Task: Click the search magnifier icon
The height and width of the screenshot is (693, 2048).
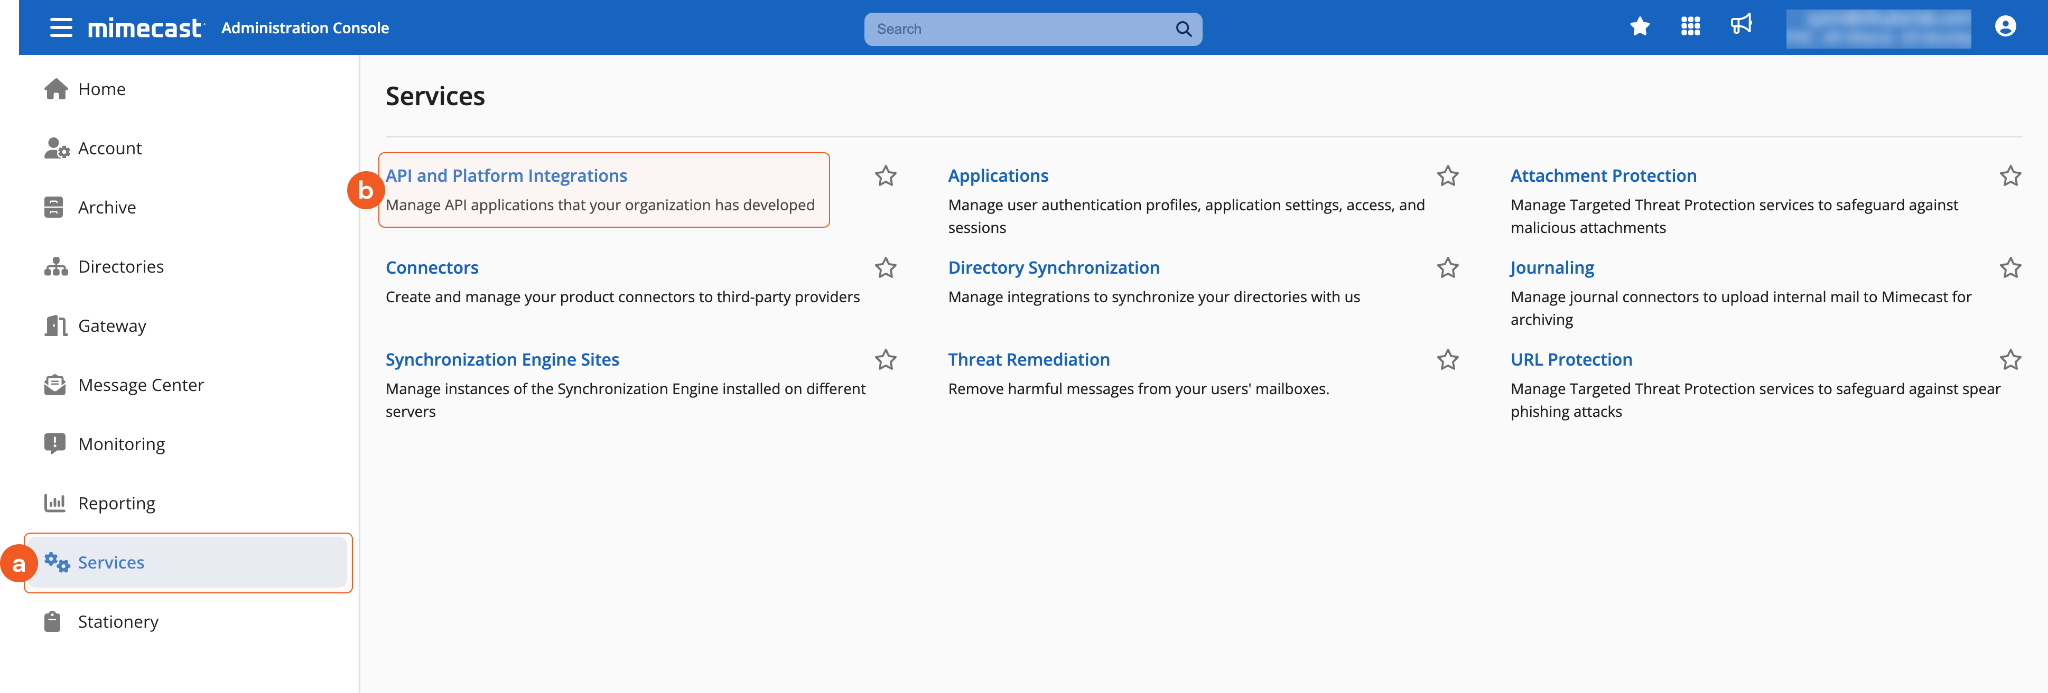Action: [1183, 29]
